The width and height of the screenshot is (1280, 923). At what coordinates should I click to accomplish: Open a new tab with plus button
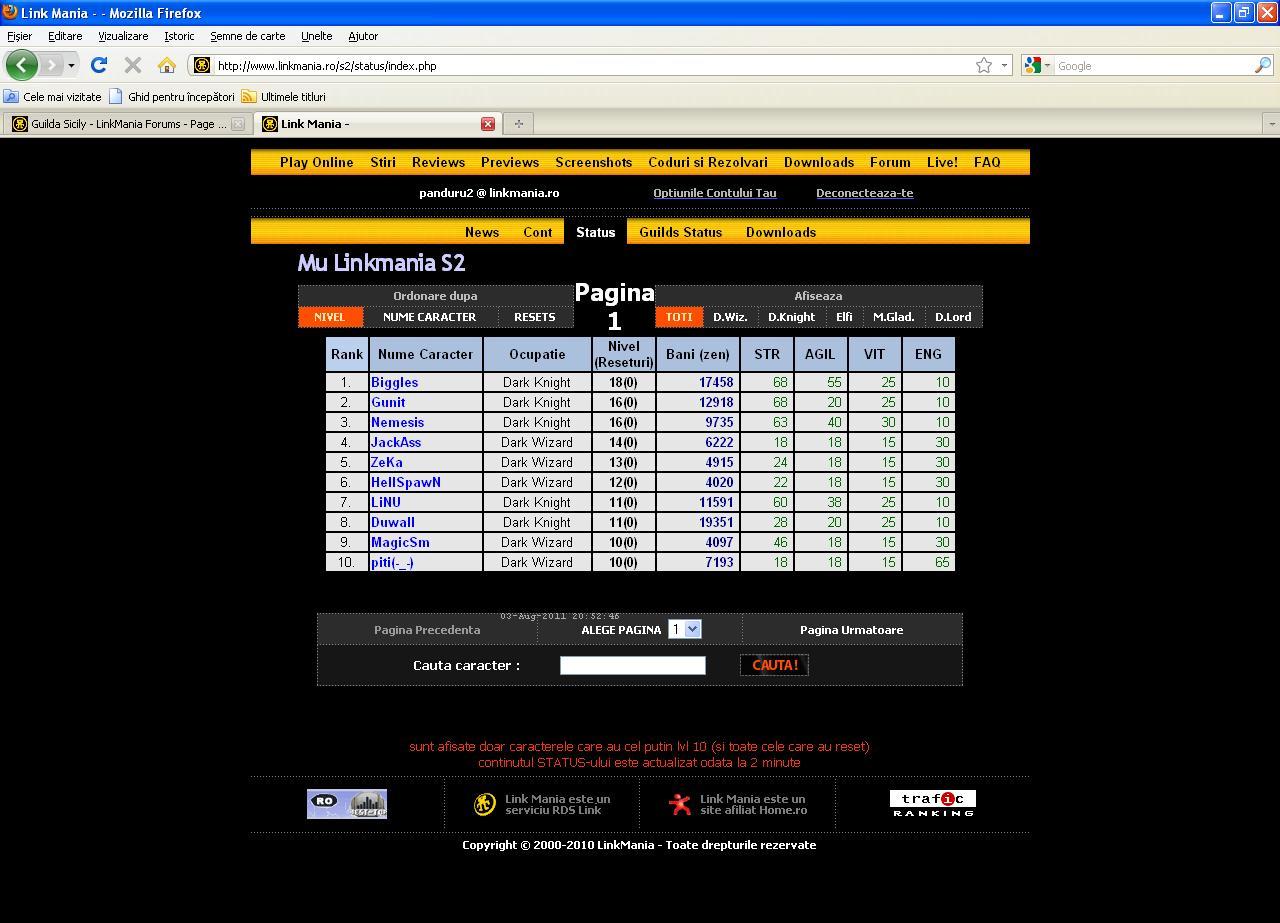pyautogui.click(x=519, y=124)
